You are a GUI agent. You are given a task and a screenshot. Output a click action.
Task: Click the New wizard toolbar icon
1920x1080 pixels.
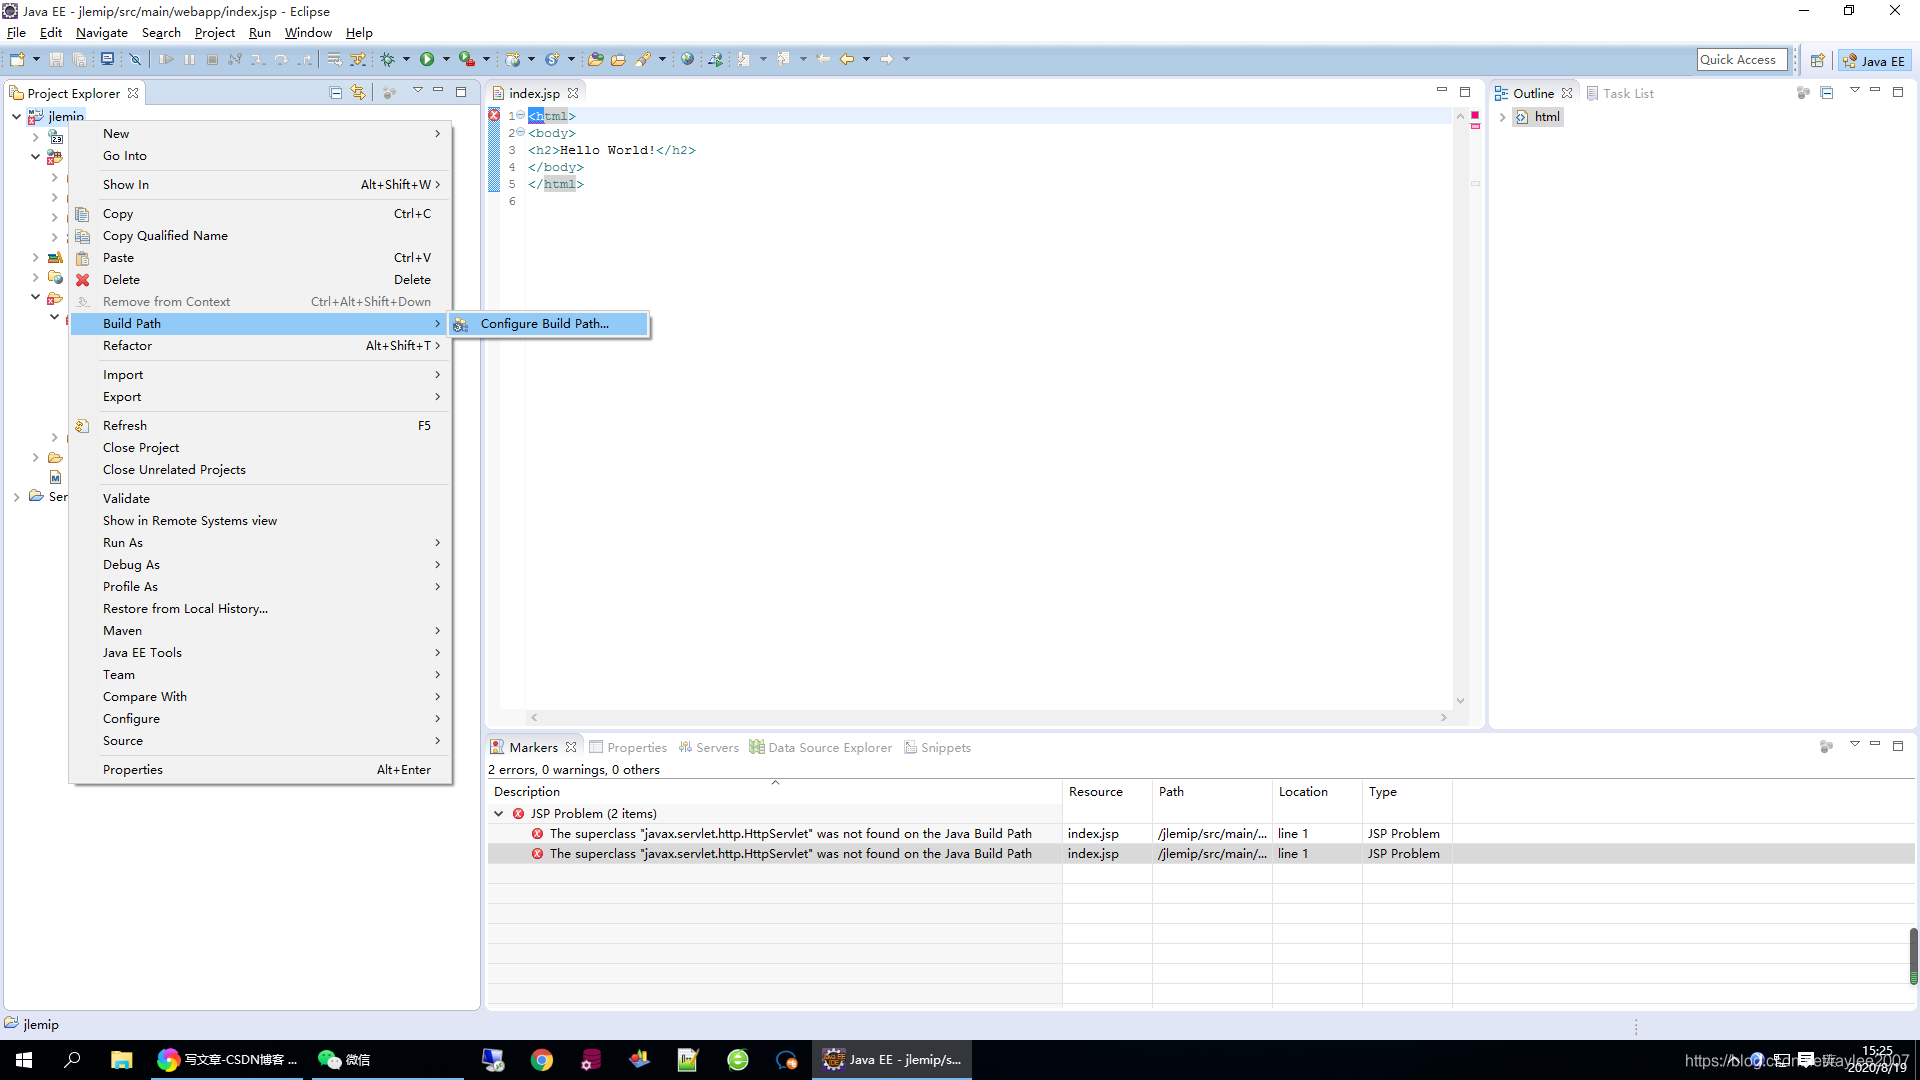tap(17, 59)
